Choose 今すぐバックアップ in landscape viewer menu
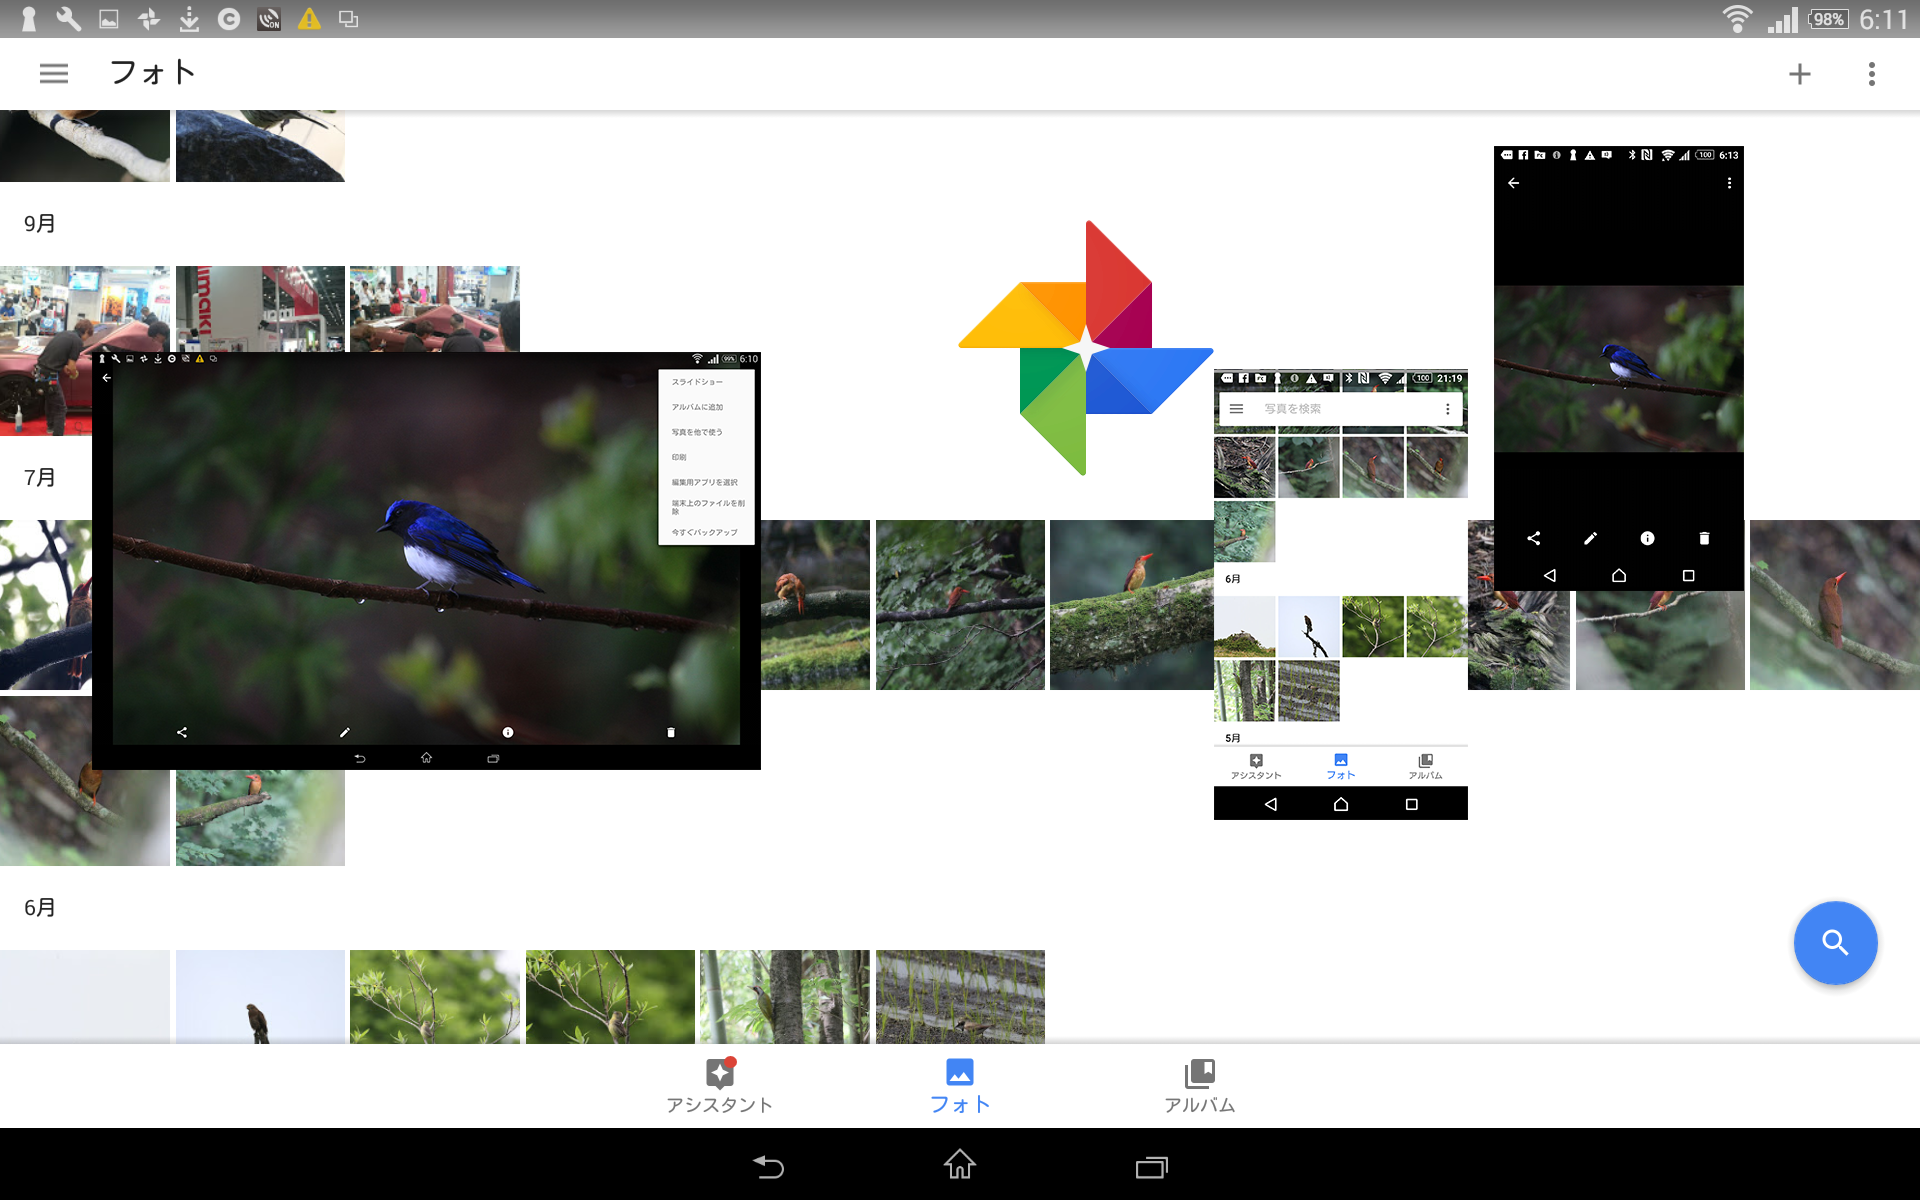This screenshot has width=1920, height=1200. 706,532
